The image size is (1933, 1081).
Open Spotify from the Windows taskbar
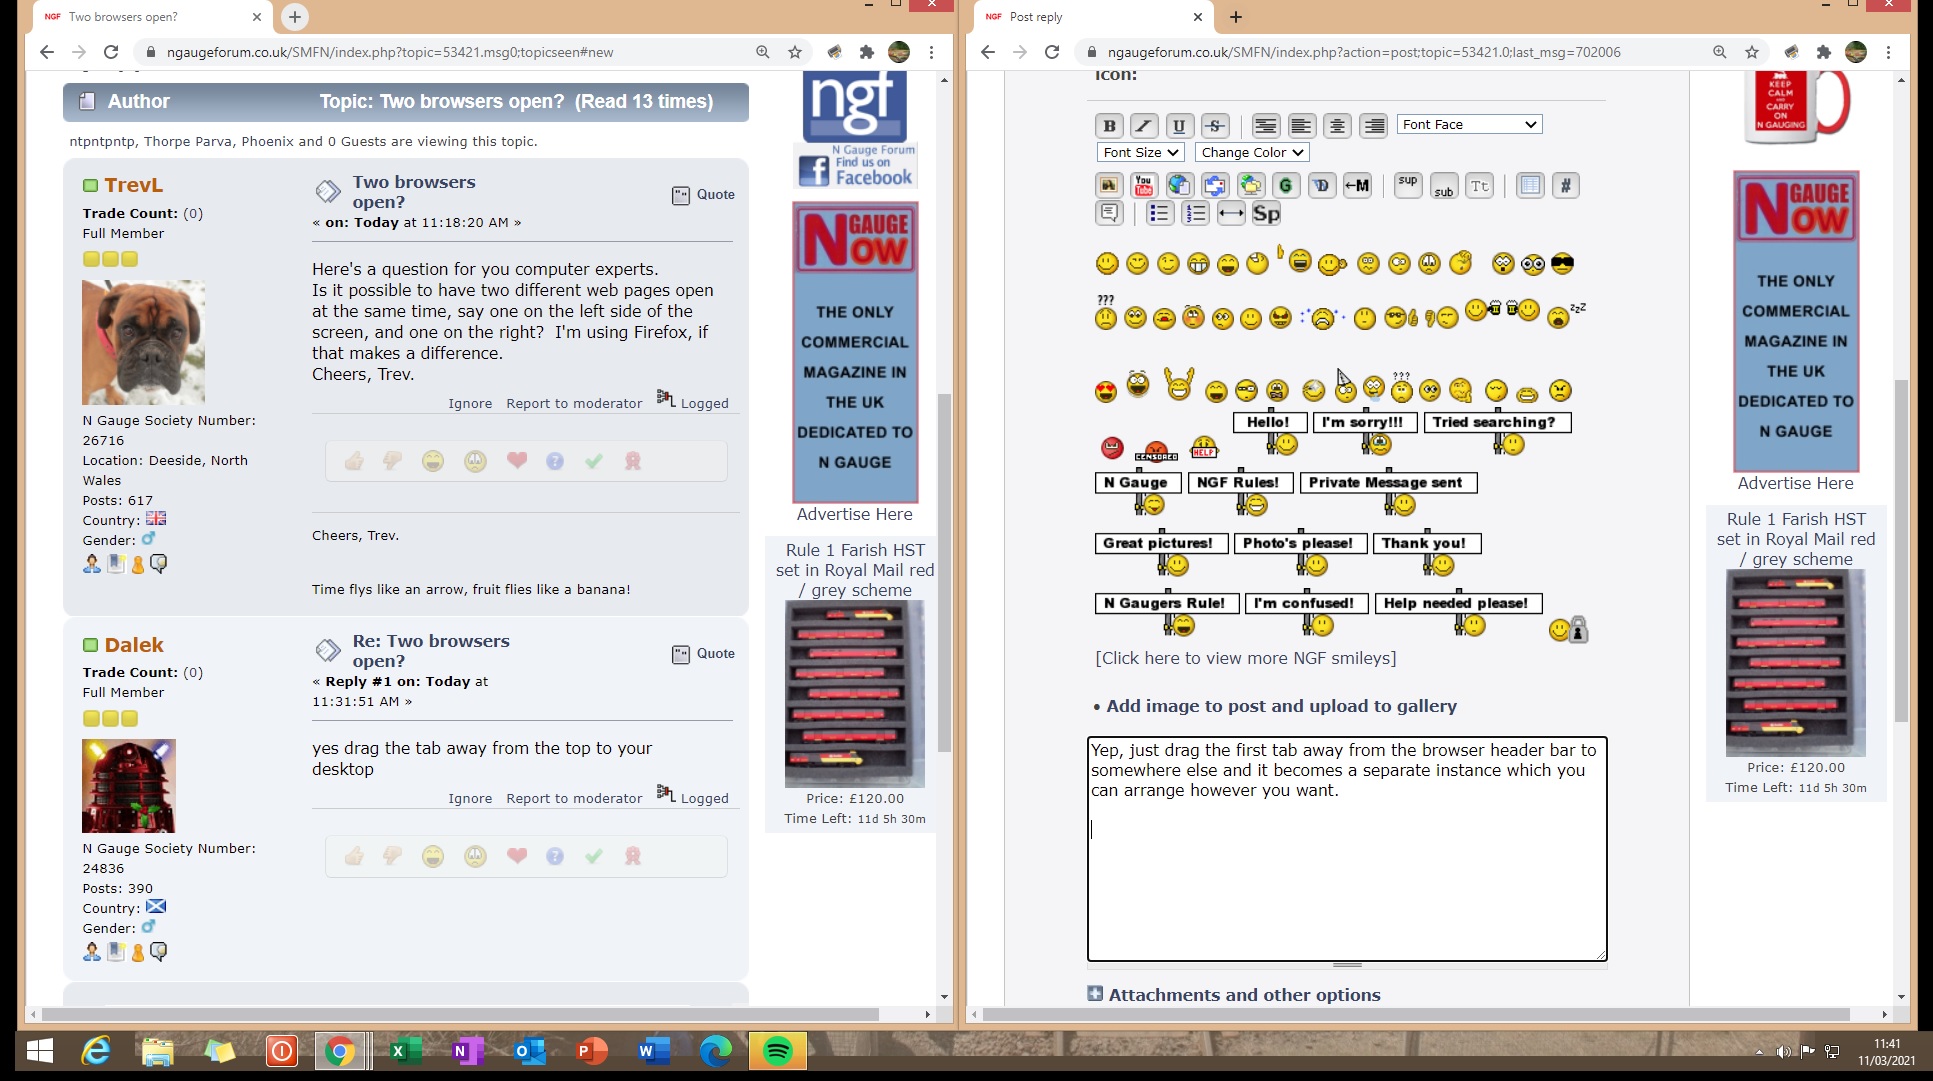[777, 1051]
